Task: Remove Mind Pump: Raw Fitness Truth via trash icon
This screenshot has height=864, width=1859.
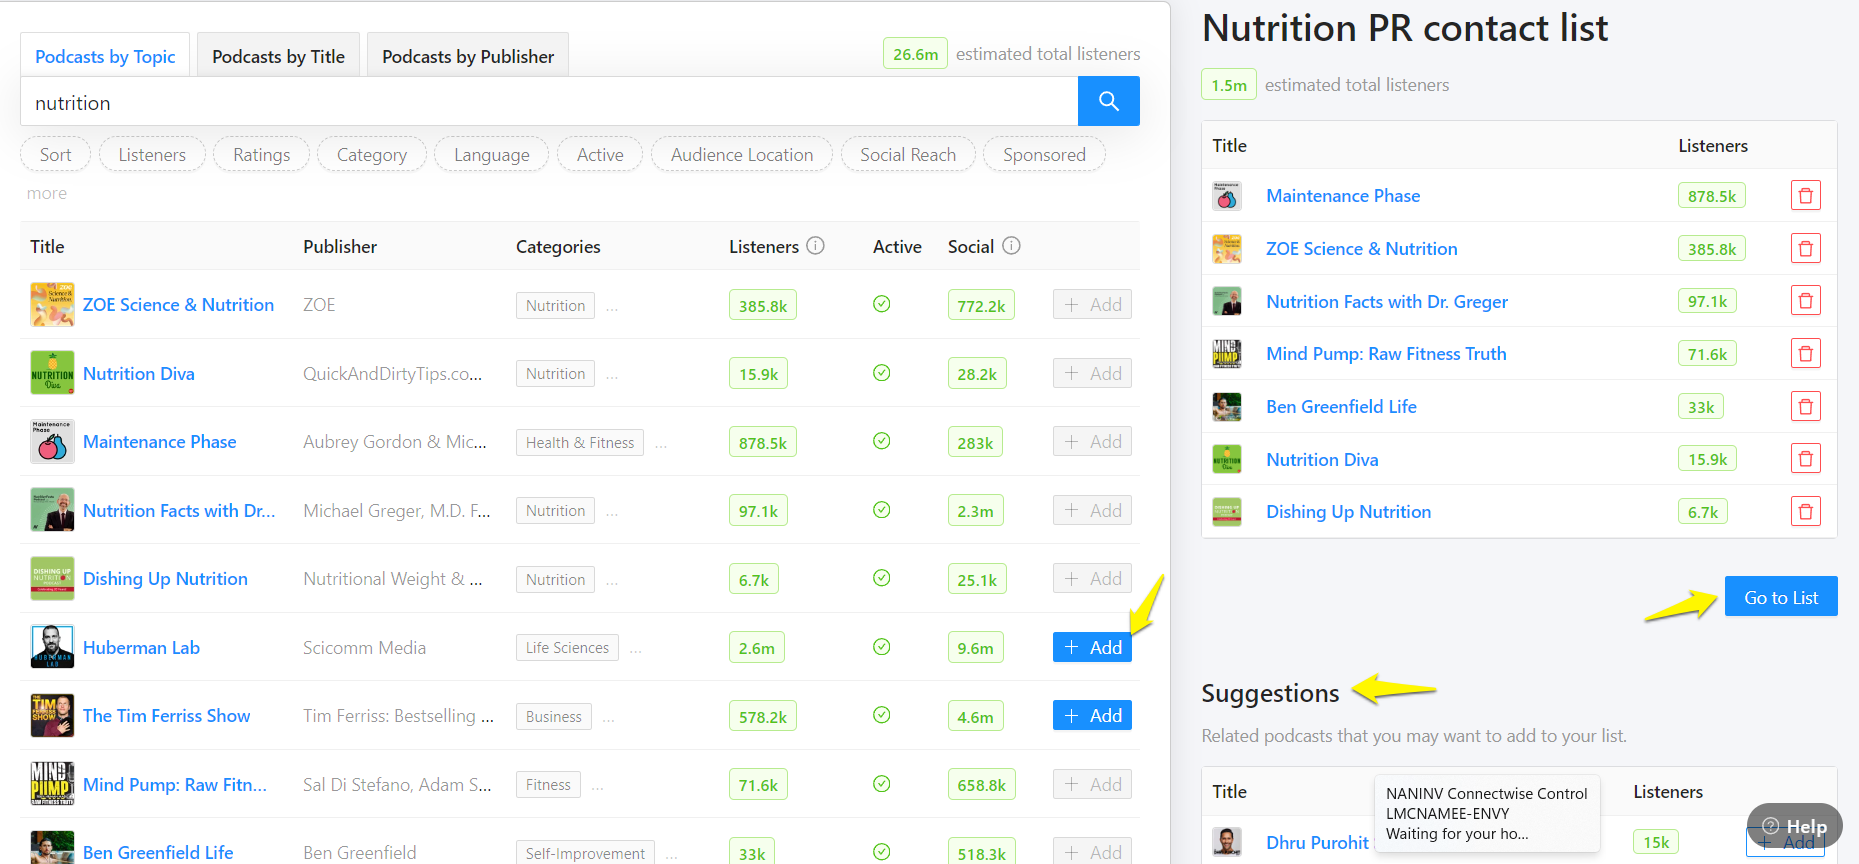Action: point(1805,353)
